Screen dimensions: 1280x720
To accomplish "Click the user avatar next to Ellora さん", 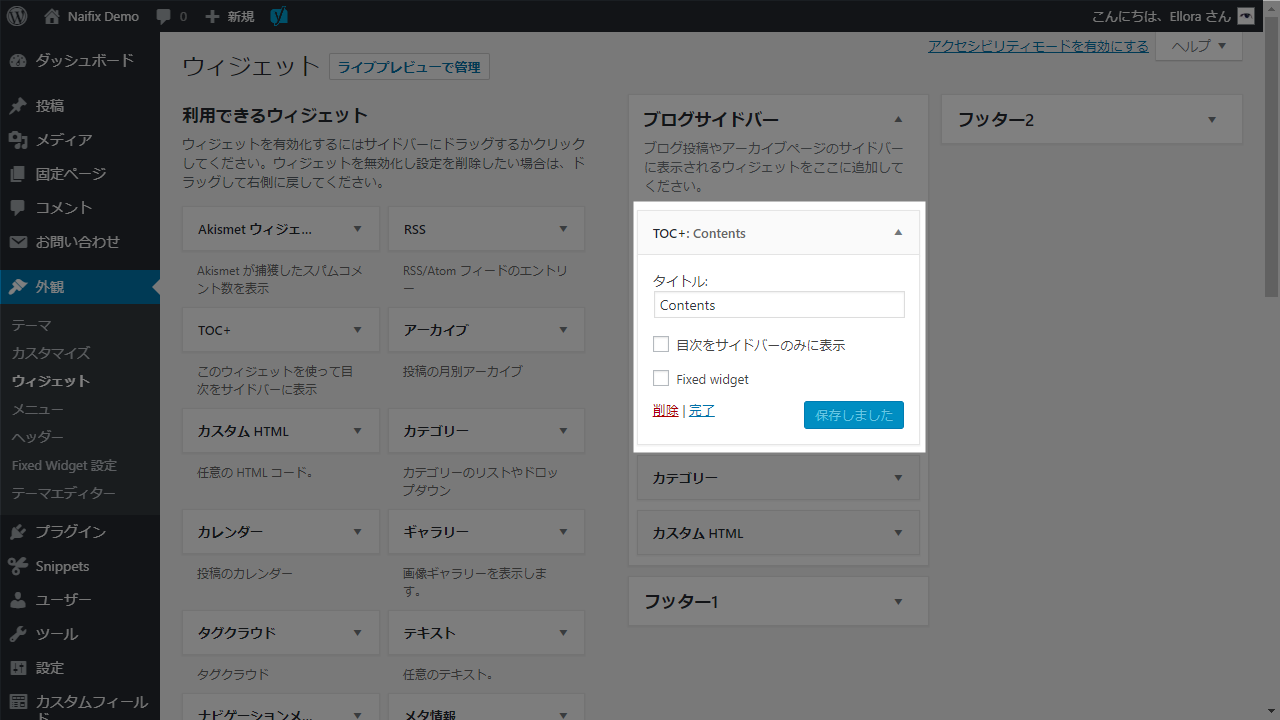I will [x=1245, y=16].
